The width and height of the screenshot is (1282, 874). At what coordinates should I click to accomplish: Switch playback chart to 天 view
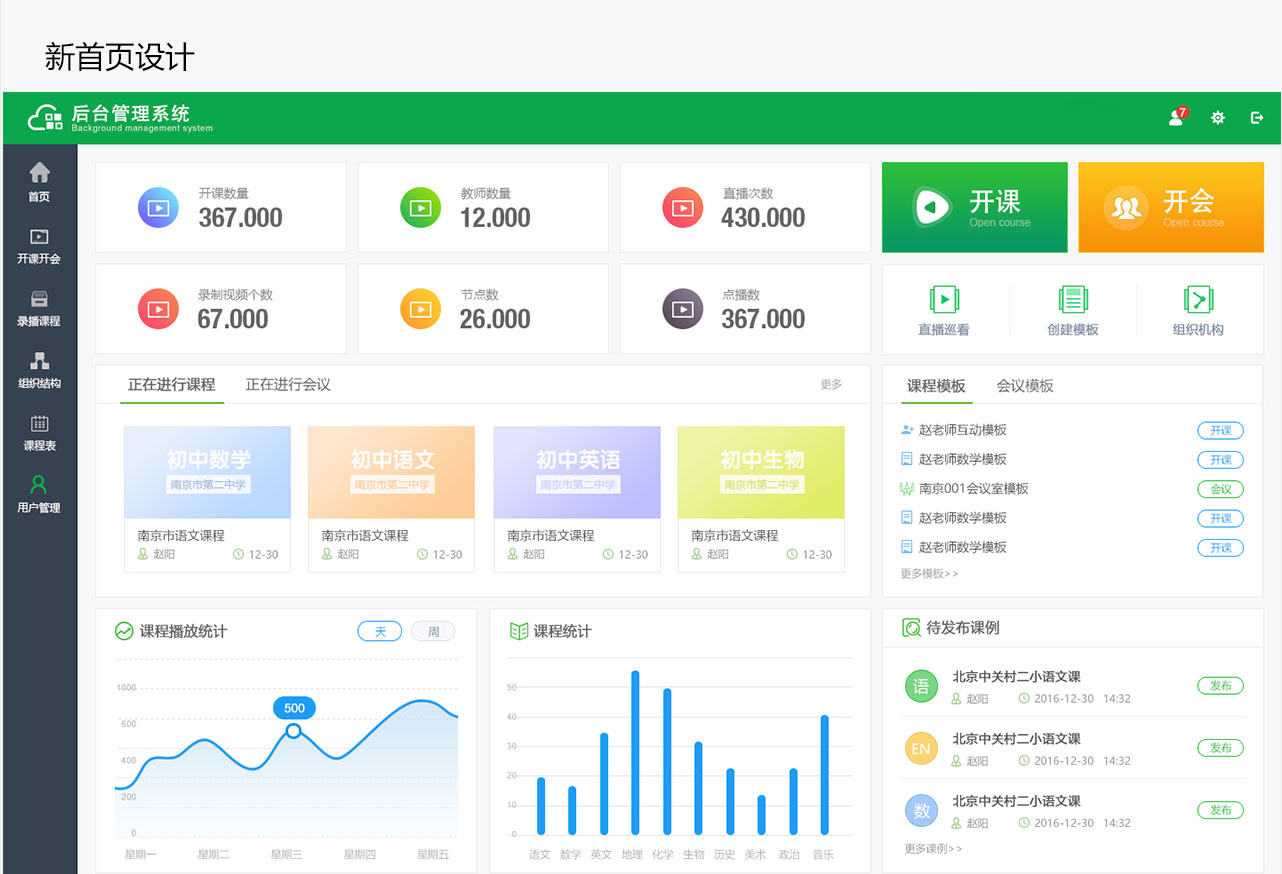pos(379,631)
